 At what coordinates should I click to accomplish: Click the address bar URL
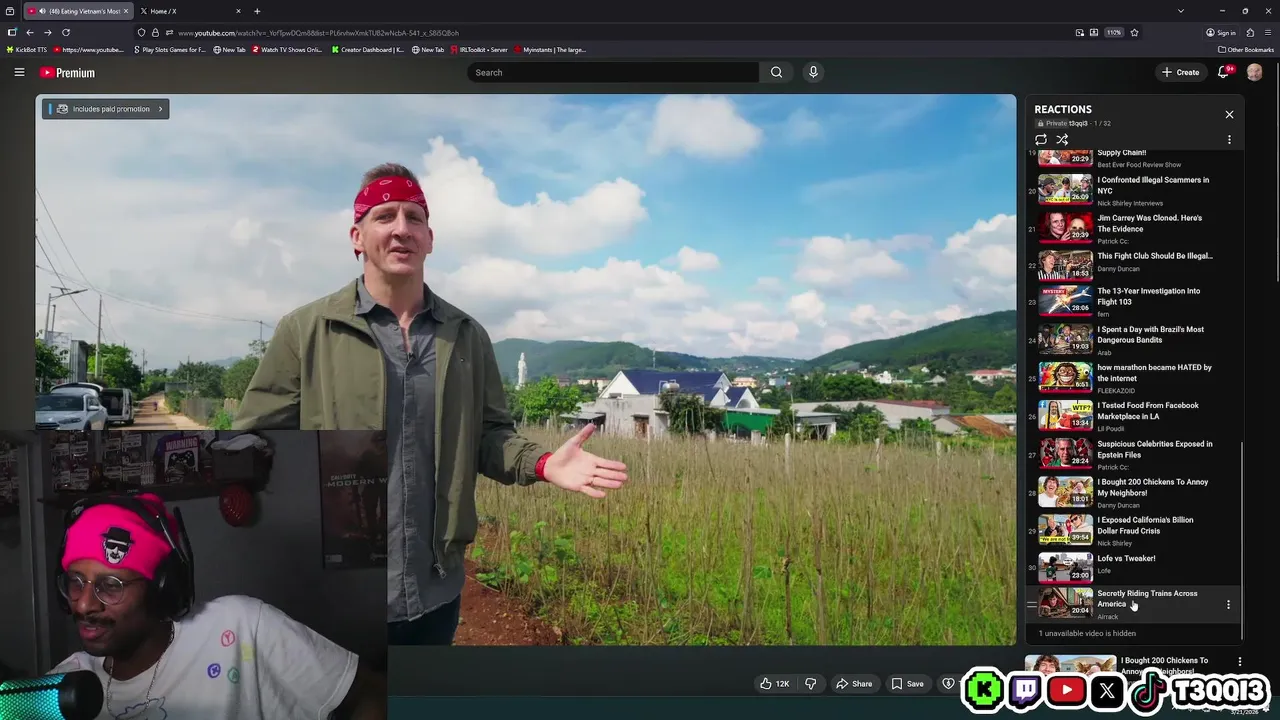(318, 32)
